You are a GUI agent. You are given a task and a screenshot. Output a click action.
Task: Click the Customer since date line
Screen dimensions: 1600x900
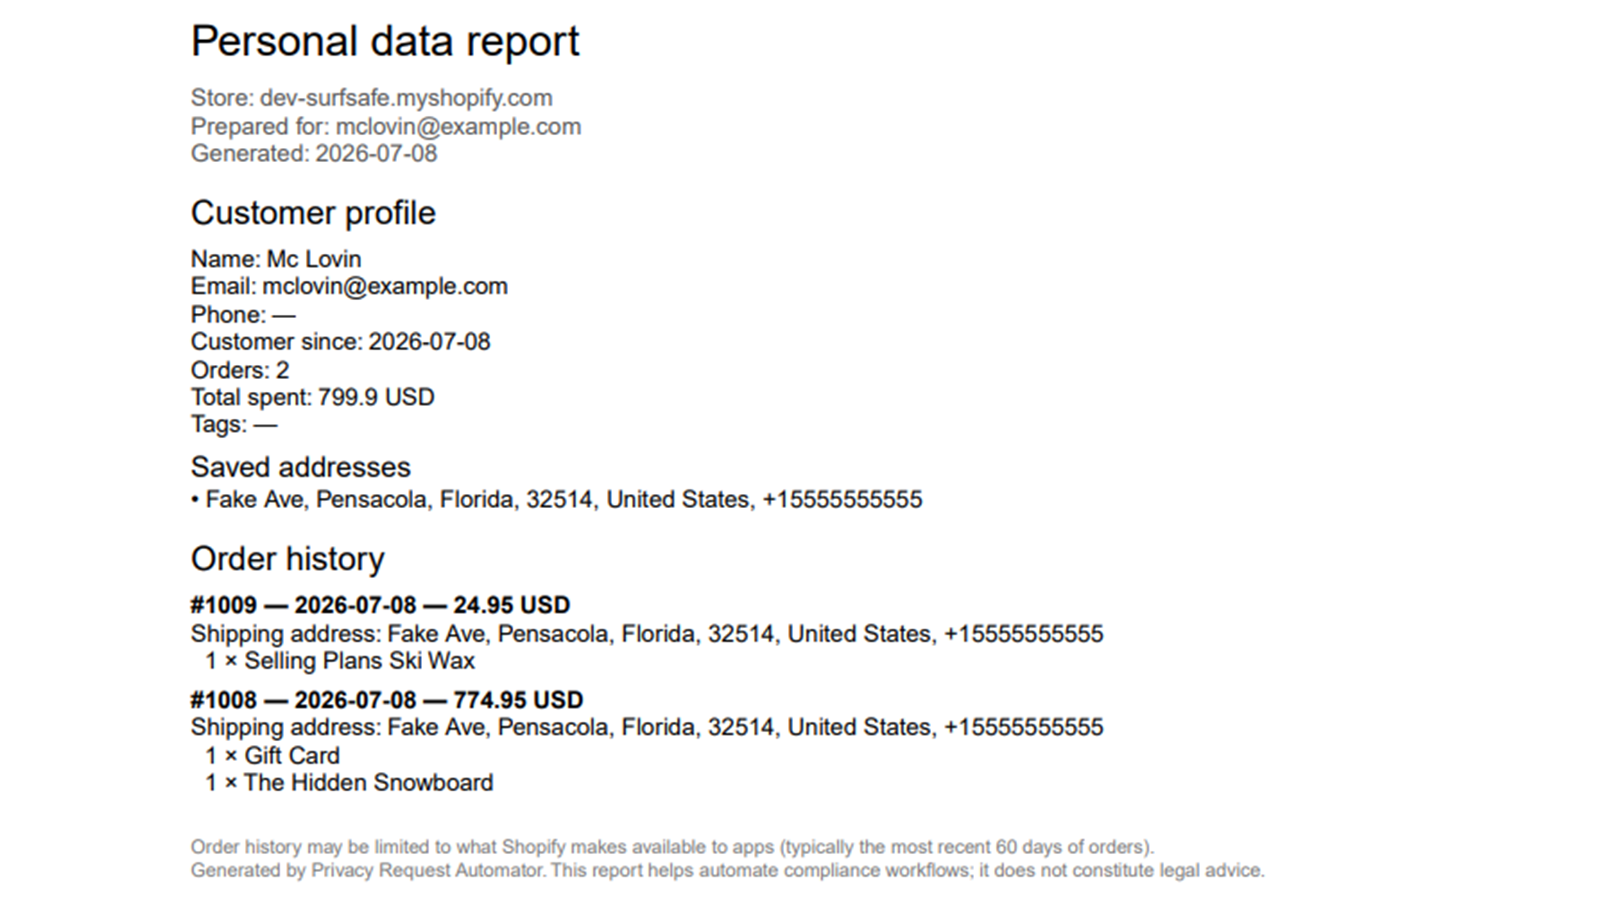[341, 342]
